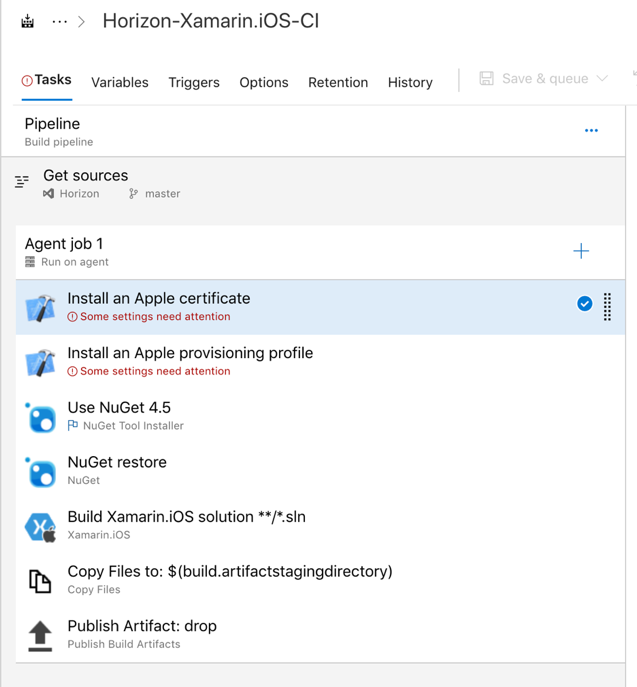The width and height of the screenshot is (637, 687).
Task: Toggle the Apple certificate task checkmark
Action: click(584, 304)
